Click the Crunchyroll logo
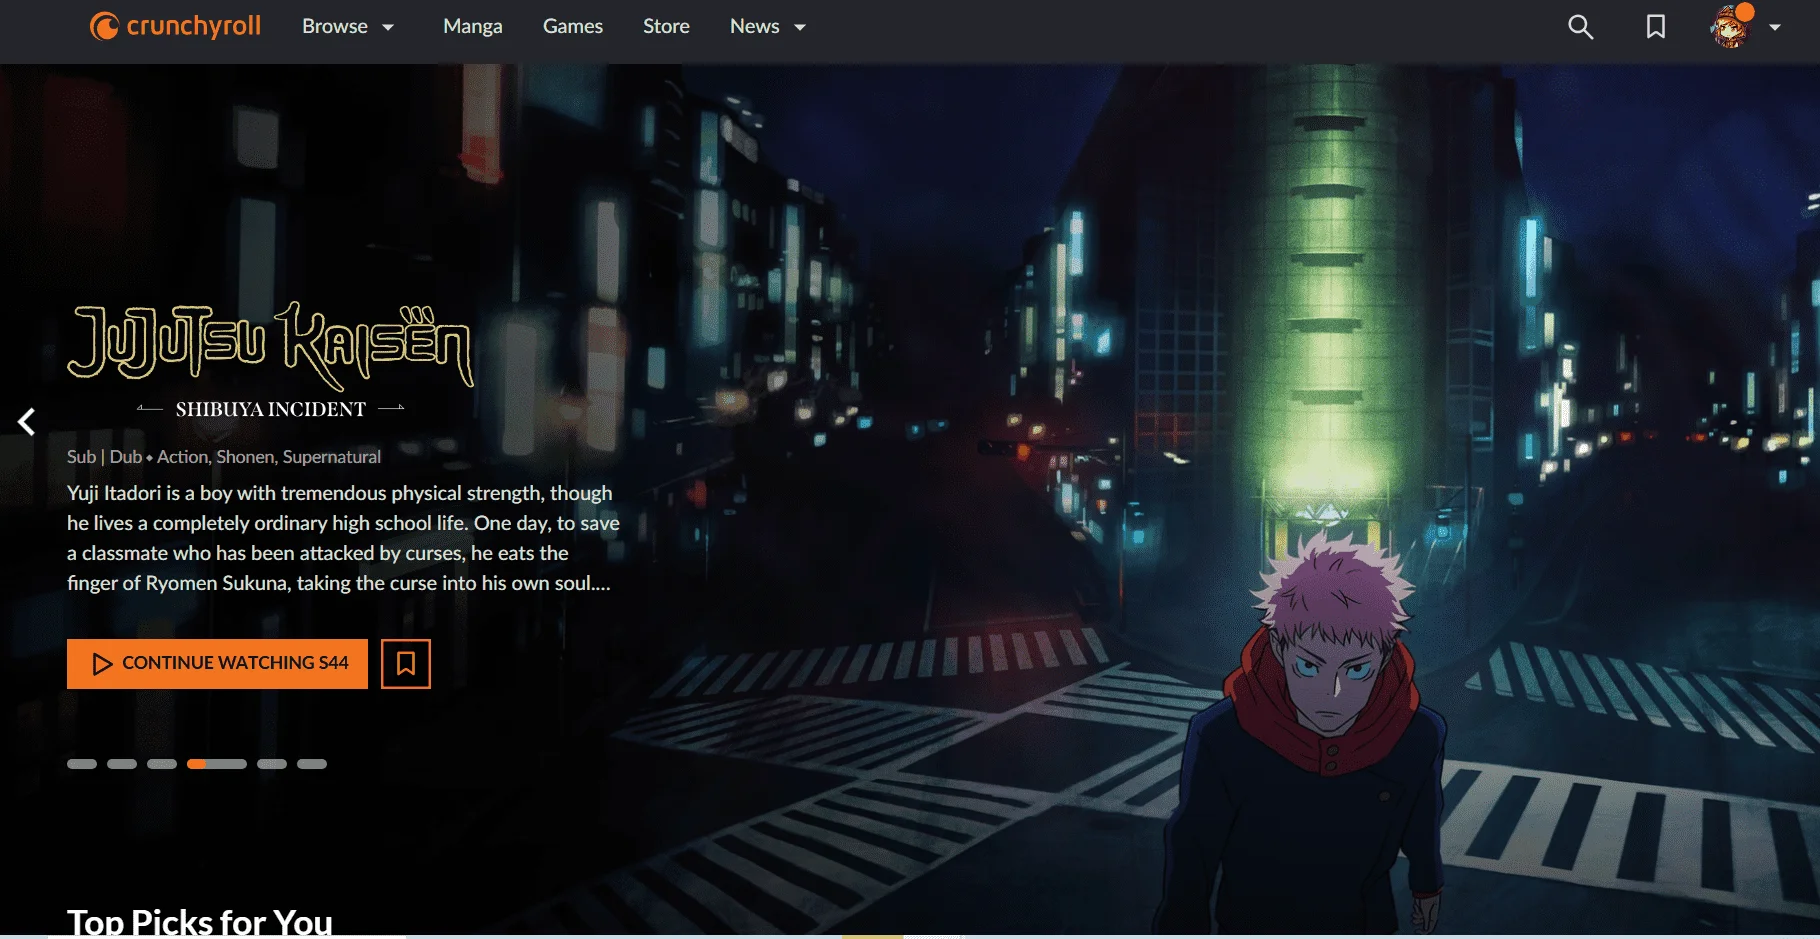This screenshot has width=1820, height=939. coord(175,26)
